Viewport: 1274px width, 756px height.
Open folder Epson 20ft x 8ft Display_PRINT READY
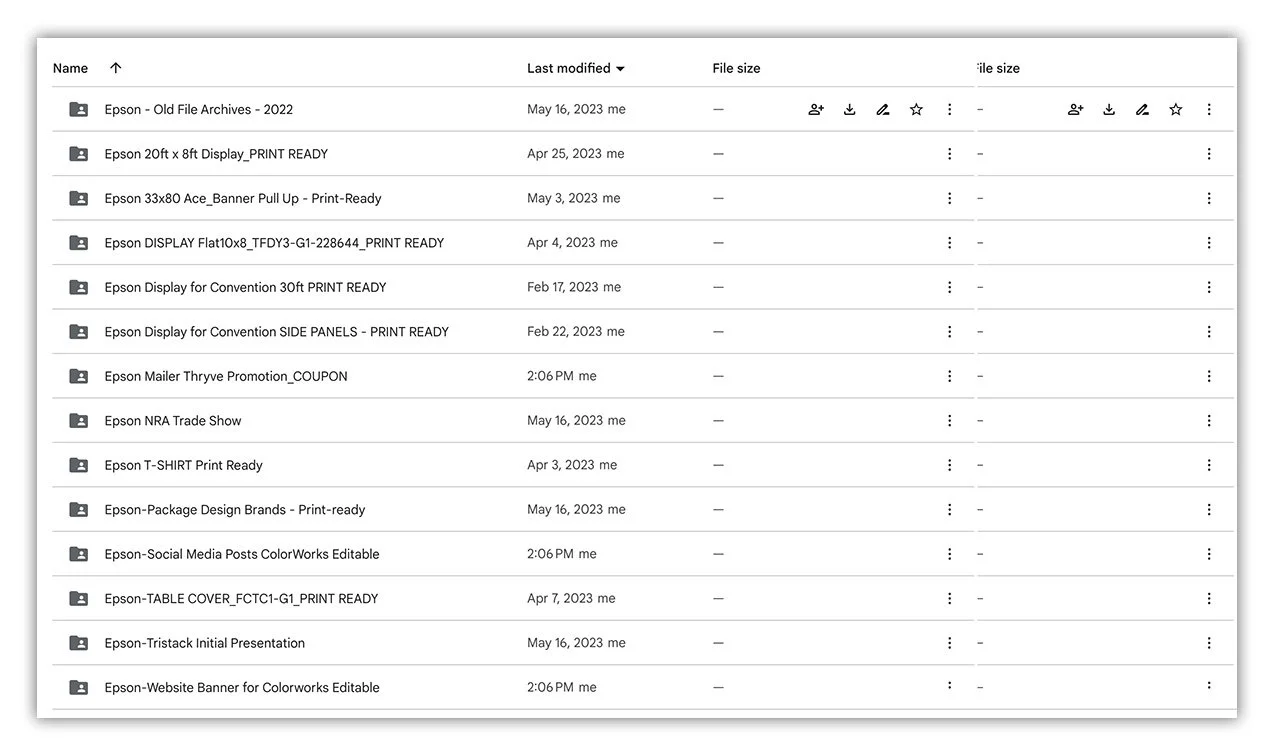(x=216, y=154)
